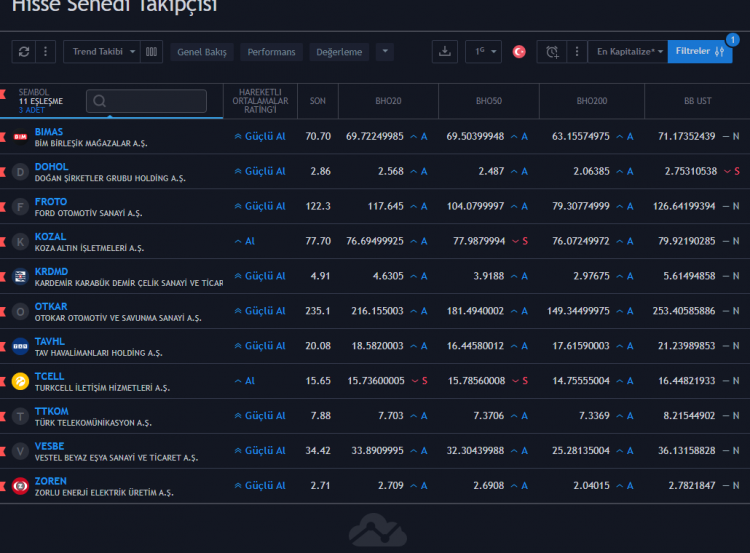Click the refresh screener icon
Image resolution: width=750 pixels, height=553 pixels.
pos(24,52)
